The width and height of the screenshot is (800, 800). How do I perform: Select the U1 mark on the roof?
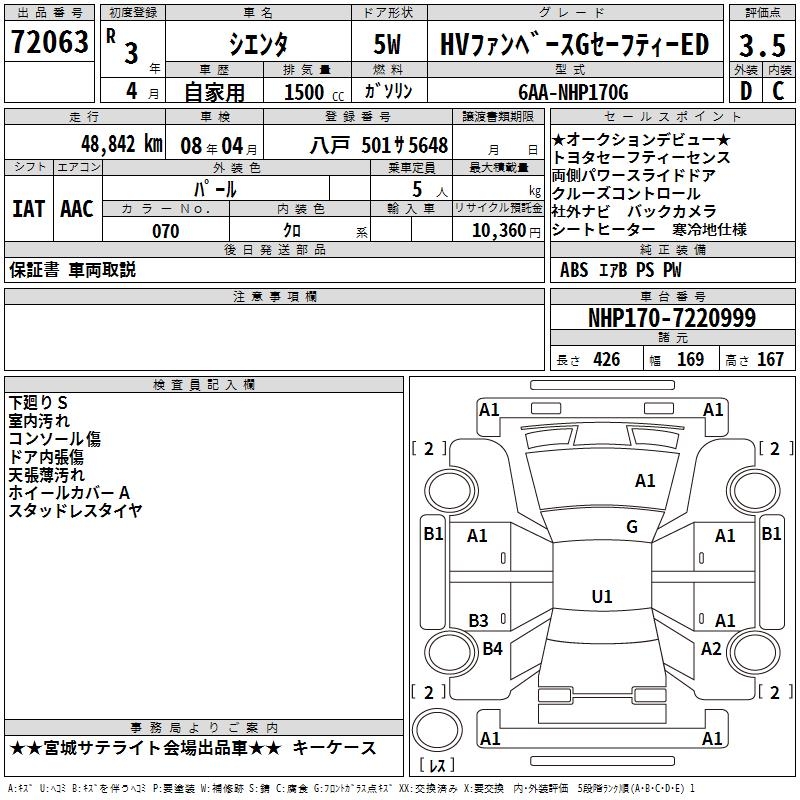(602, 596)
